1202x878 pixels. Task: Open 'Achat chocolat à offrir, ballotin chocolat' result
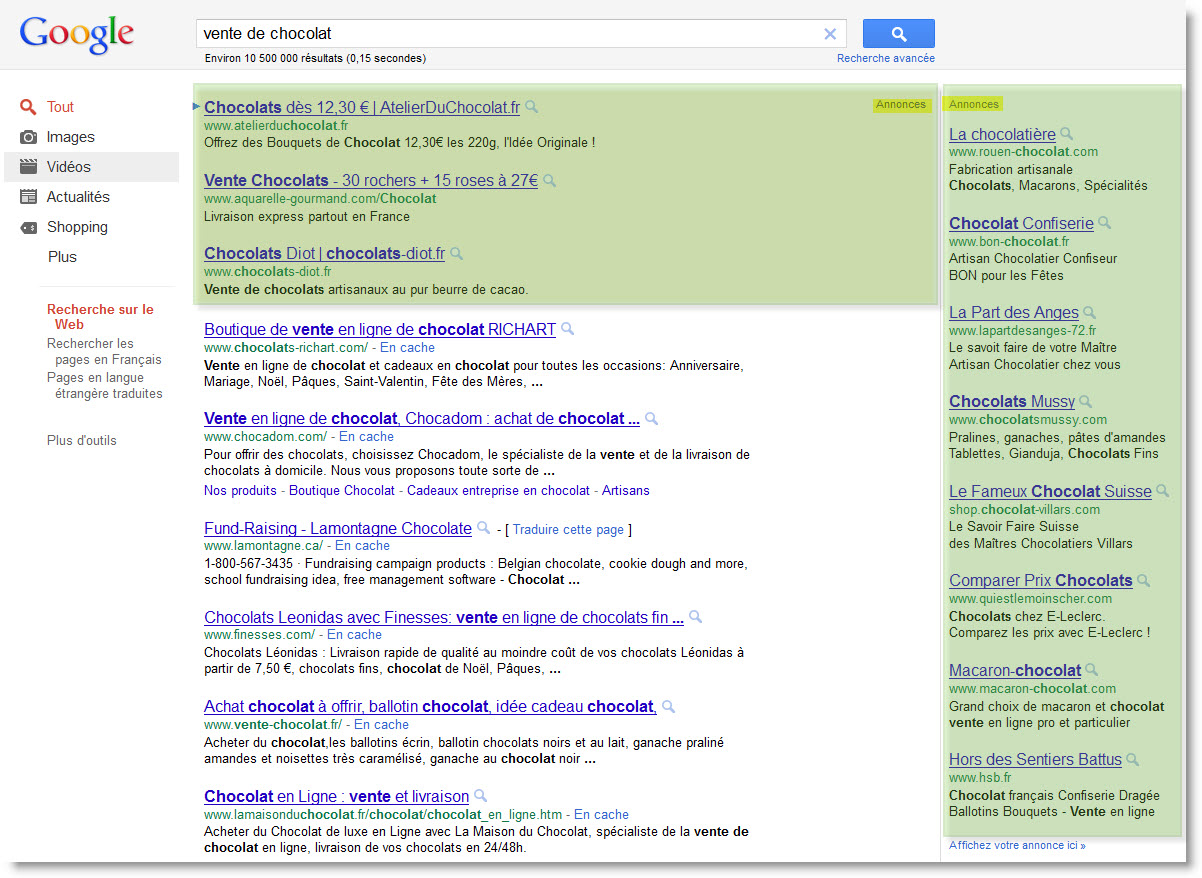click(x=430, y=706)
